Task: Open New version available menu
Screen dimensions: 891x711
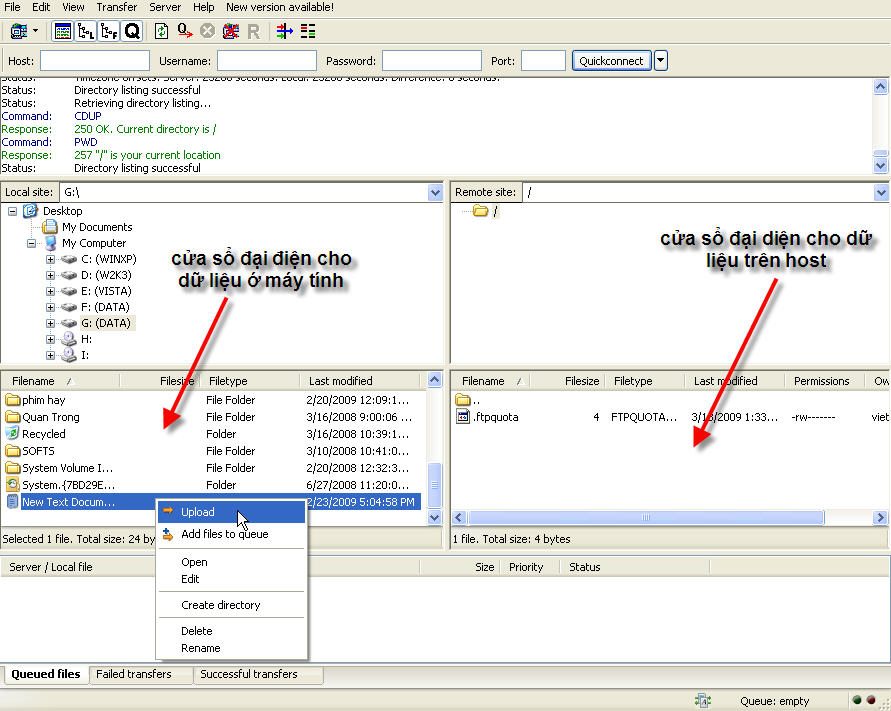Action: [280, 7]
